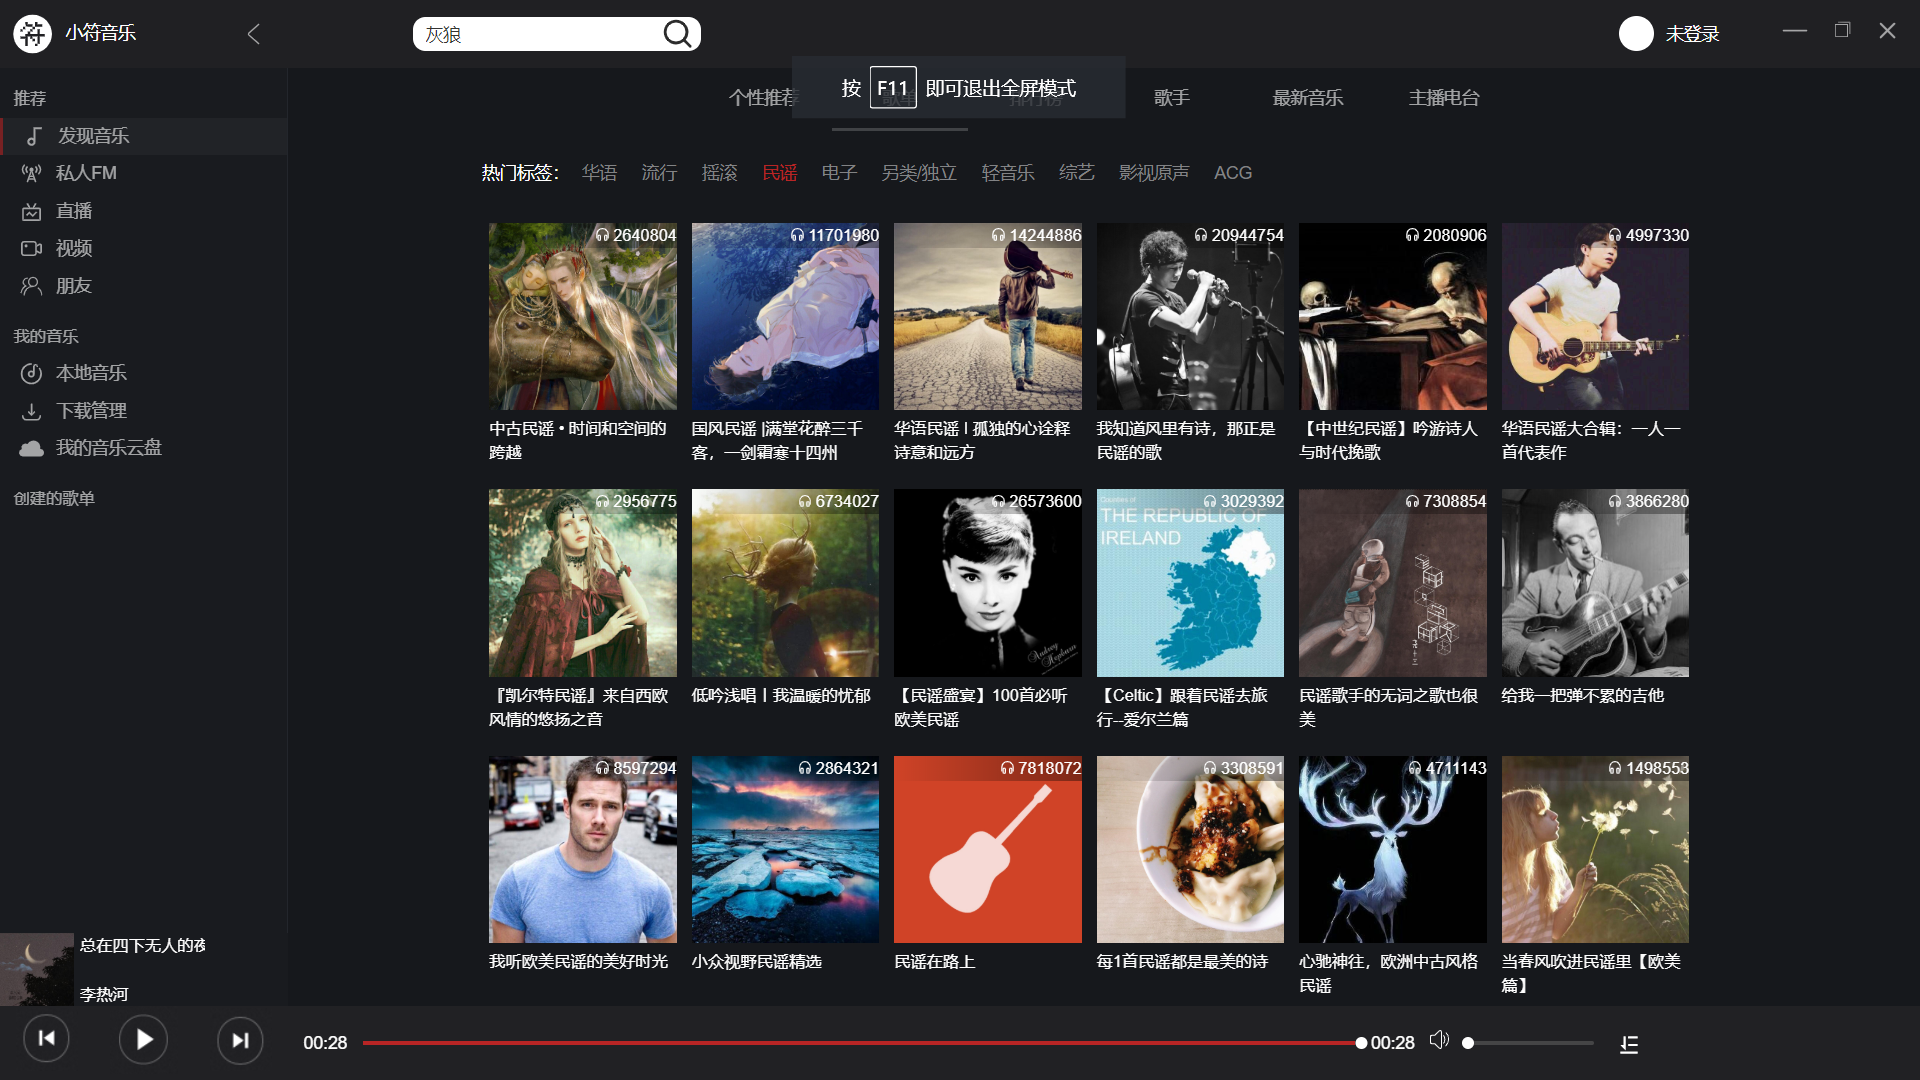Open 发现音乐 in sidebar
This screenshot has width=1920, height=1080.
[x=144, y=136]
